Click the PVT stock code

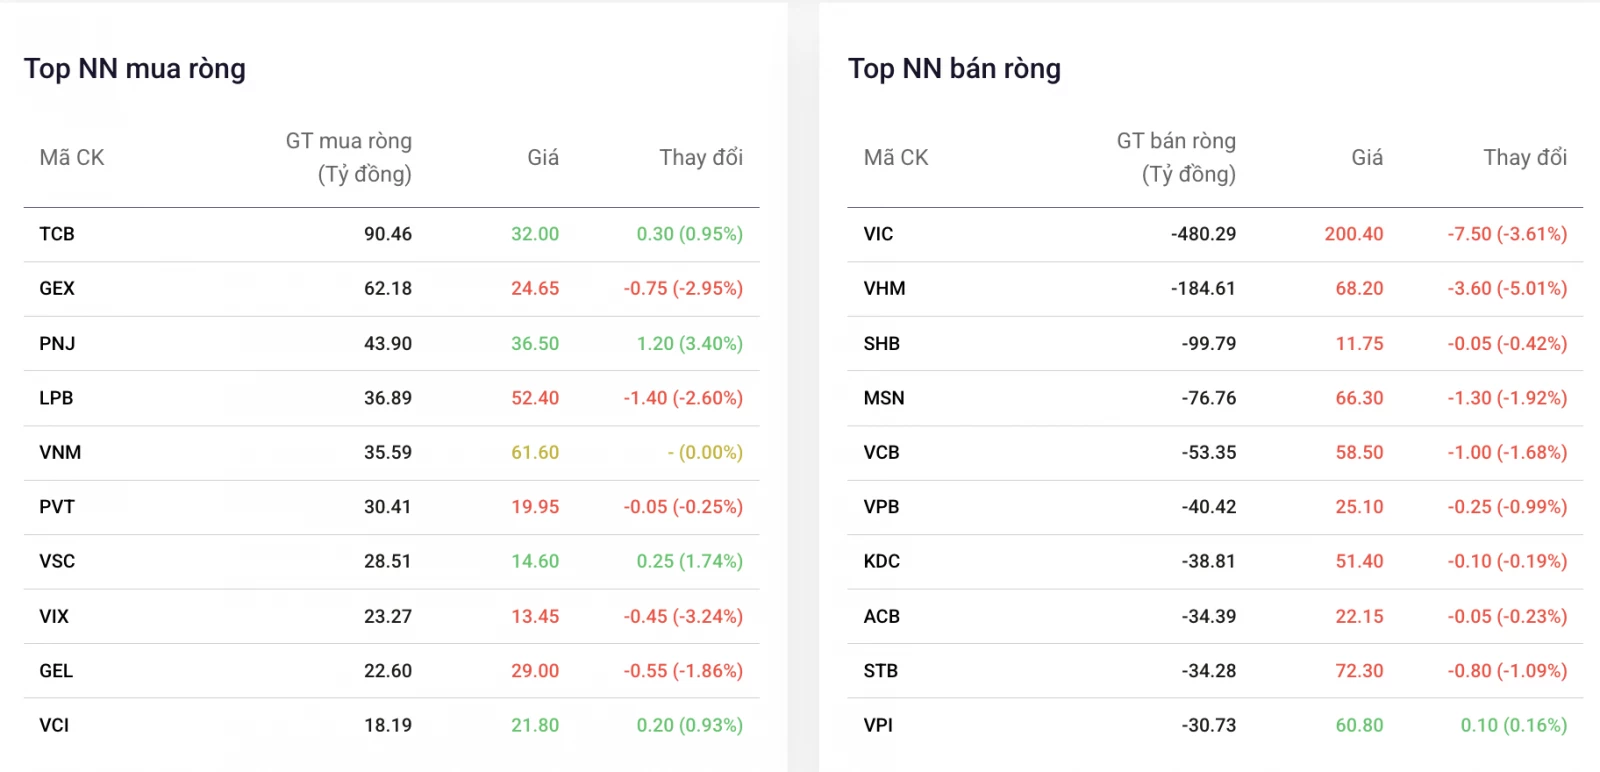pyautogui.click(x=57, y=507)
